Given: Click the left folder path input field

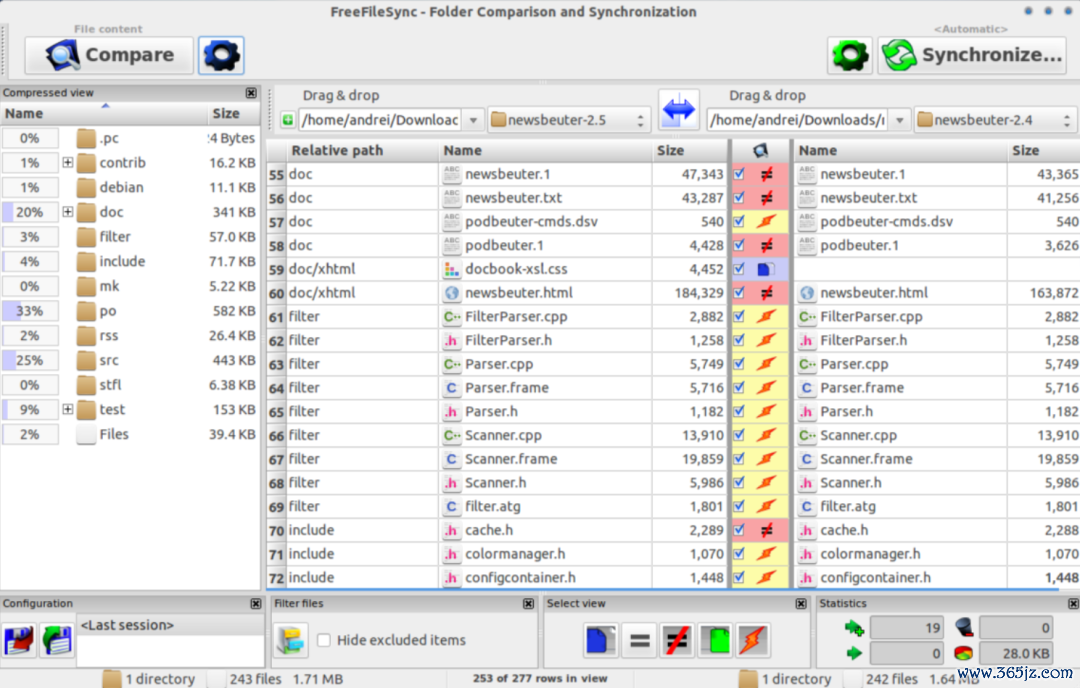Looking at the screenshot, I should pyautogui.click(x=380, y=121).
